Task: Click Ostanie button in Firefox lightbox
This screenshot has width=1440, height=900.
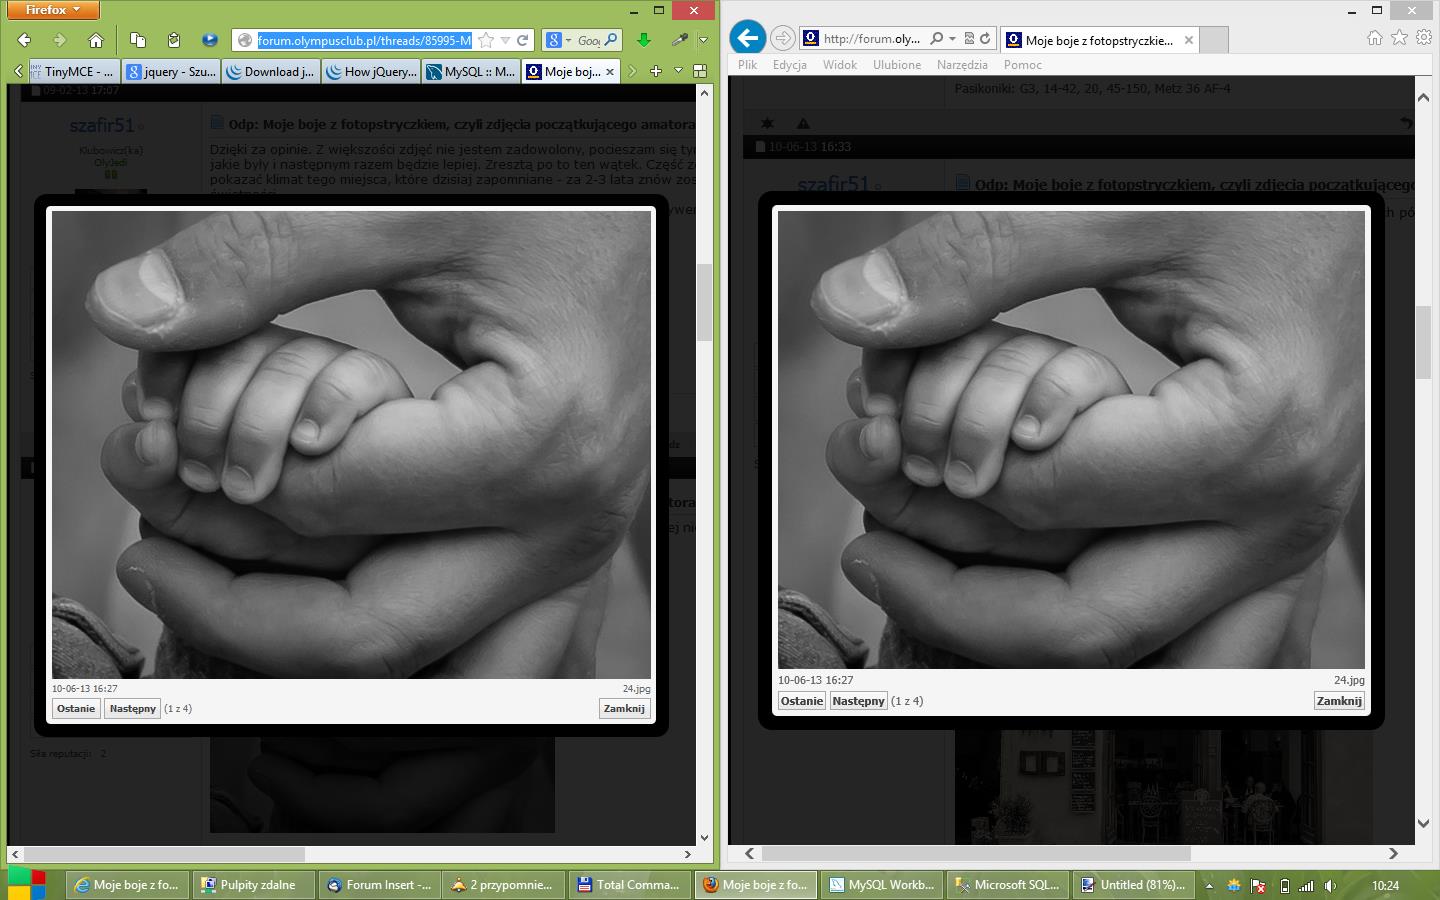Action: (76, 708)
